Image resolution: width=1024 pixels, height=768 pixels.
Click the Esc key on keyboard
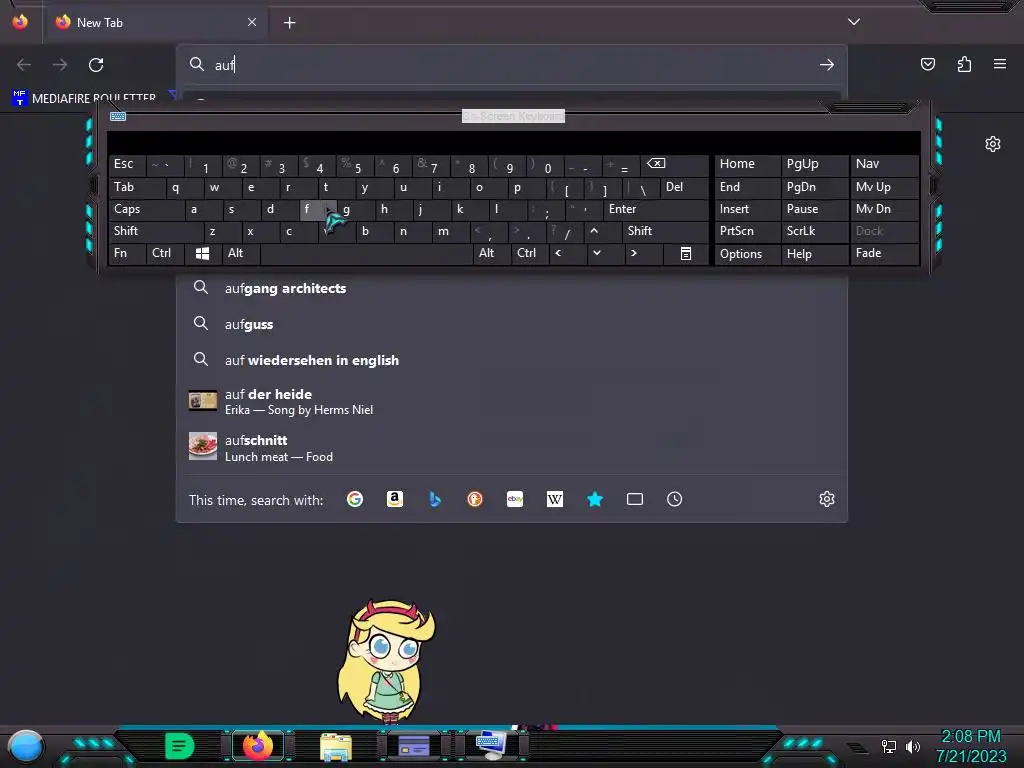(127, 164)
